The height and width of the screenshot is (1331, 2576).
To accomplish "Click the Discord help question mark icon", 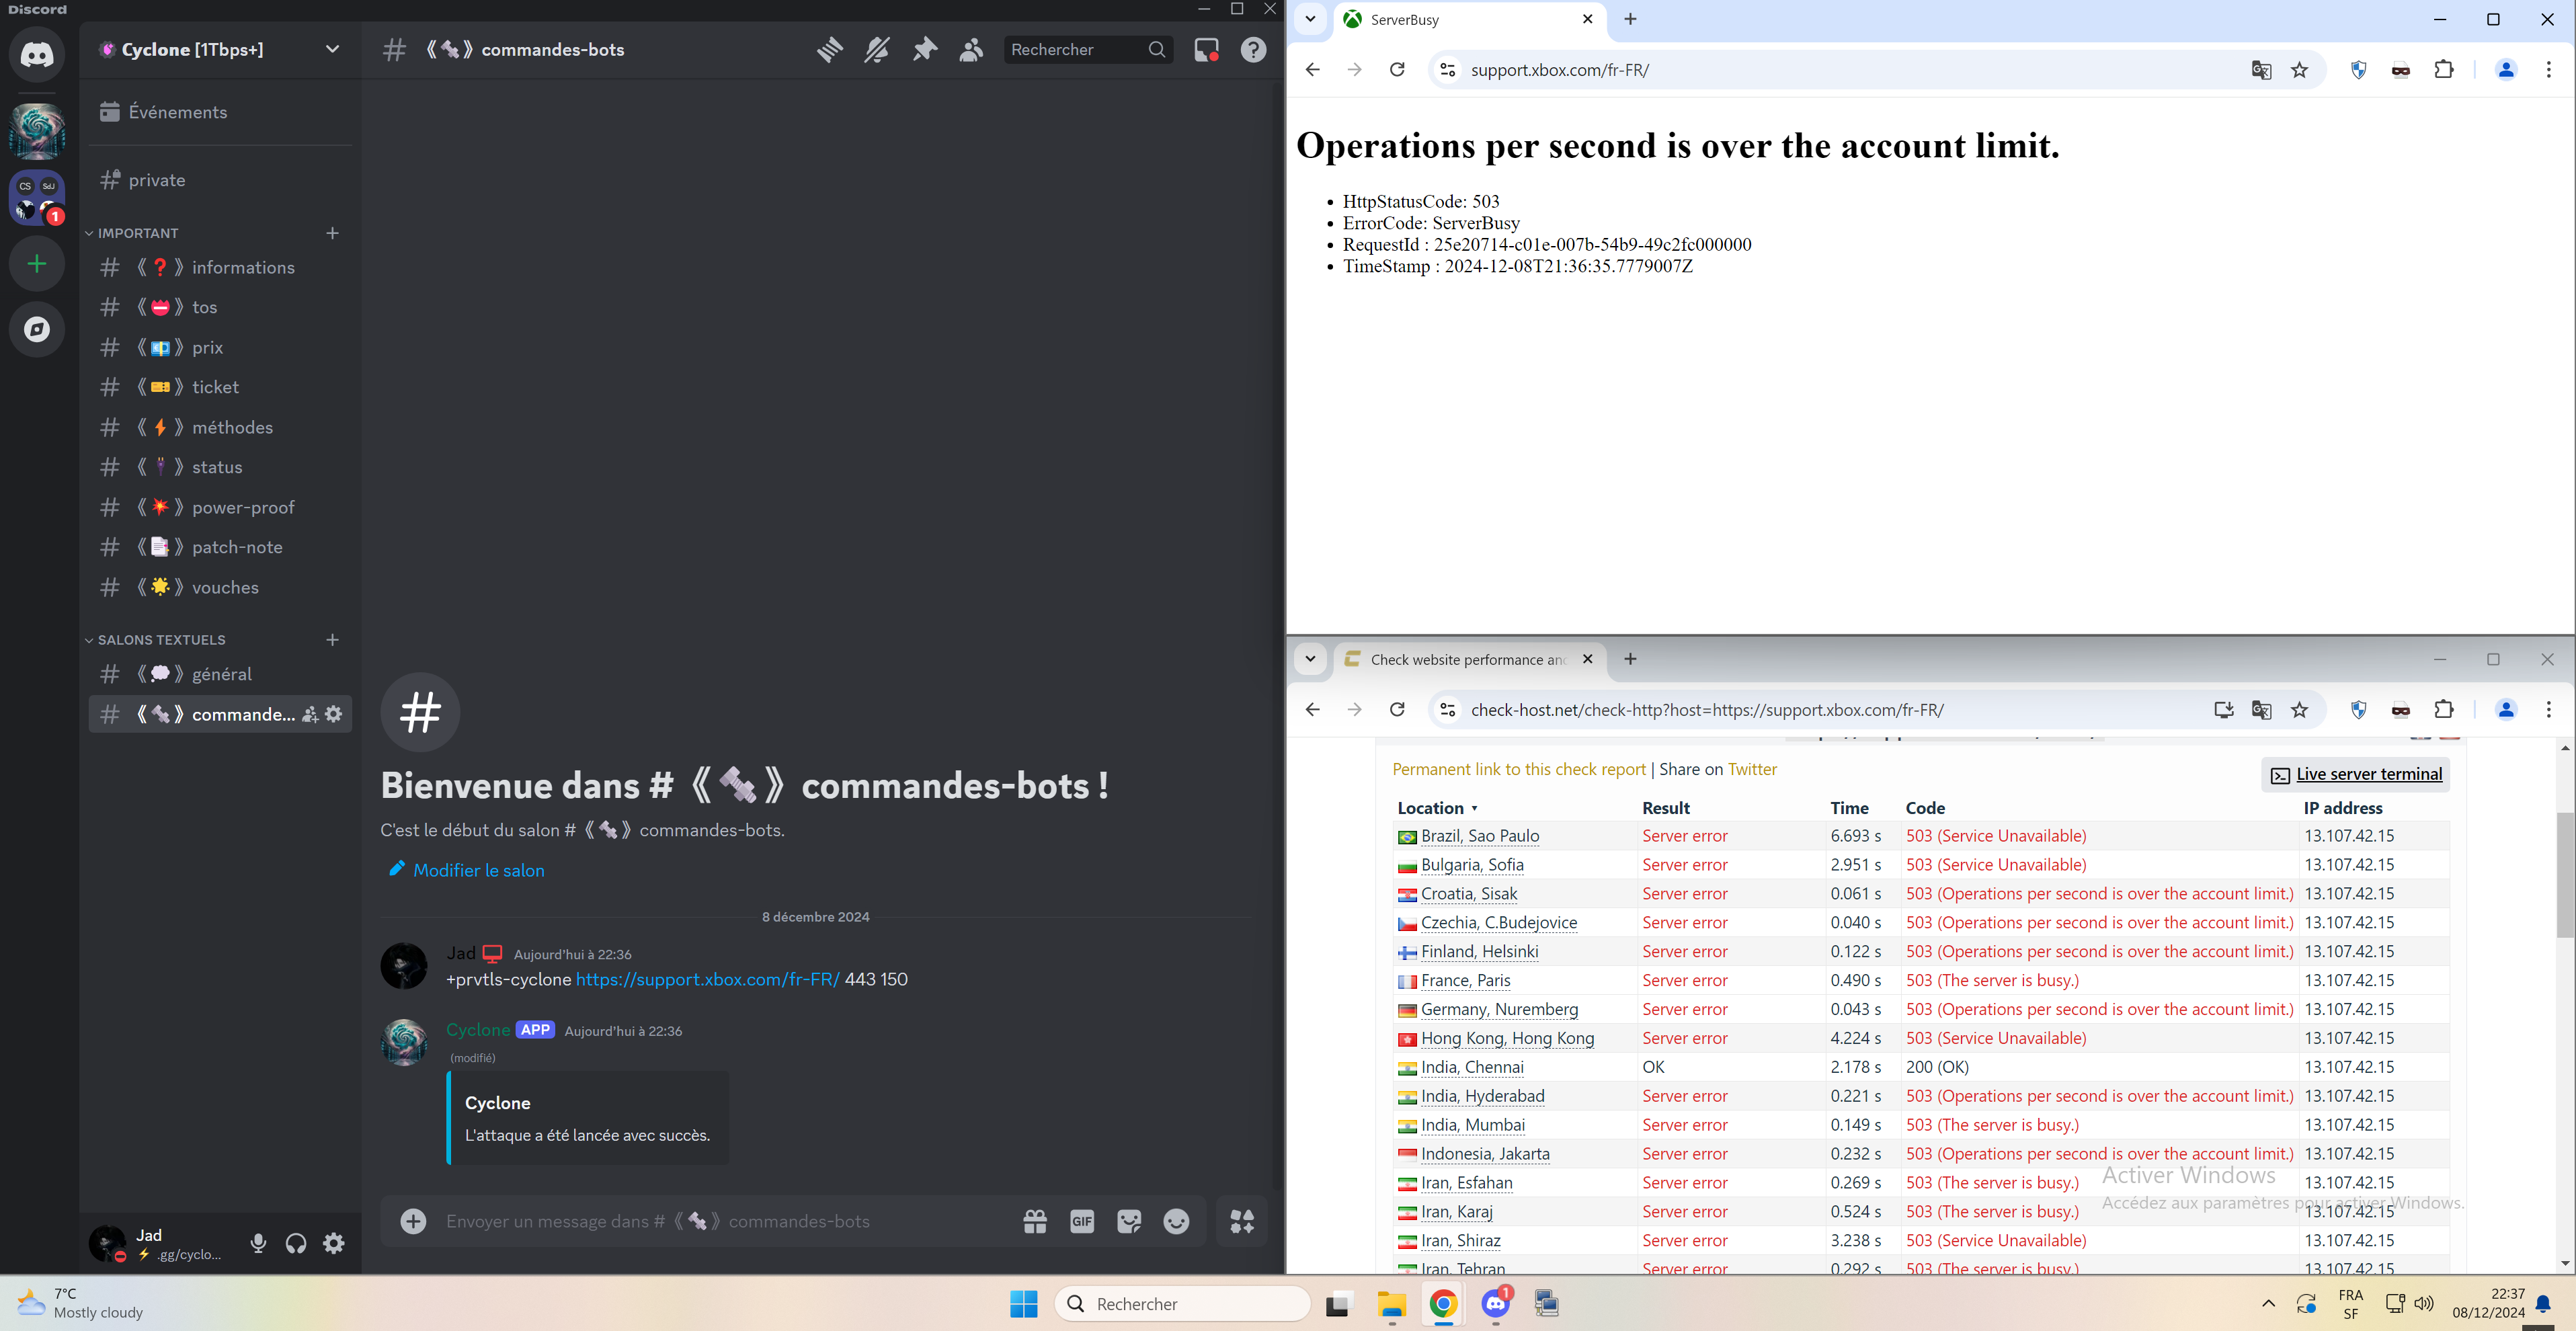I will (1253, 50).
